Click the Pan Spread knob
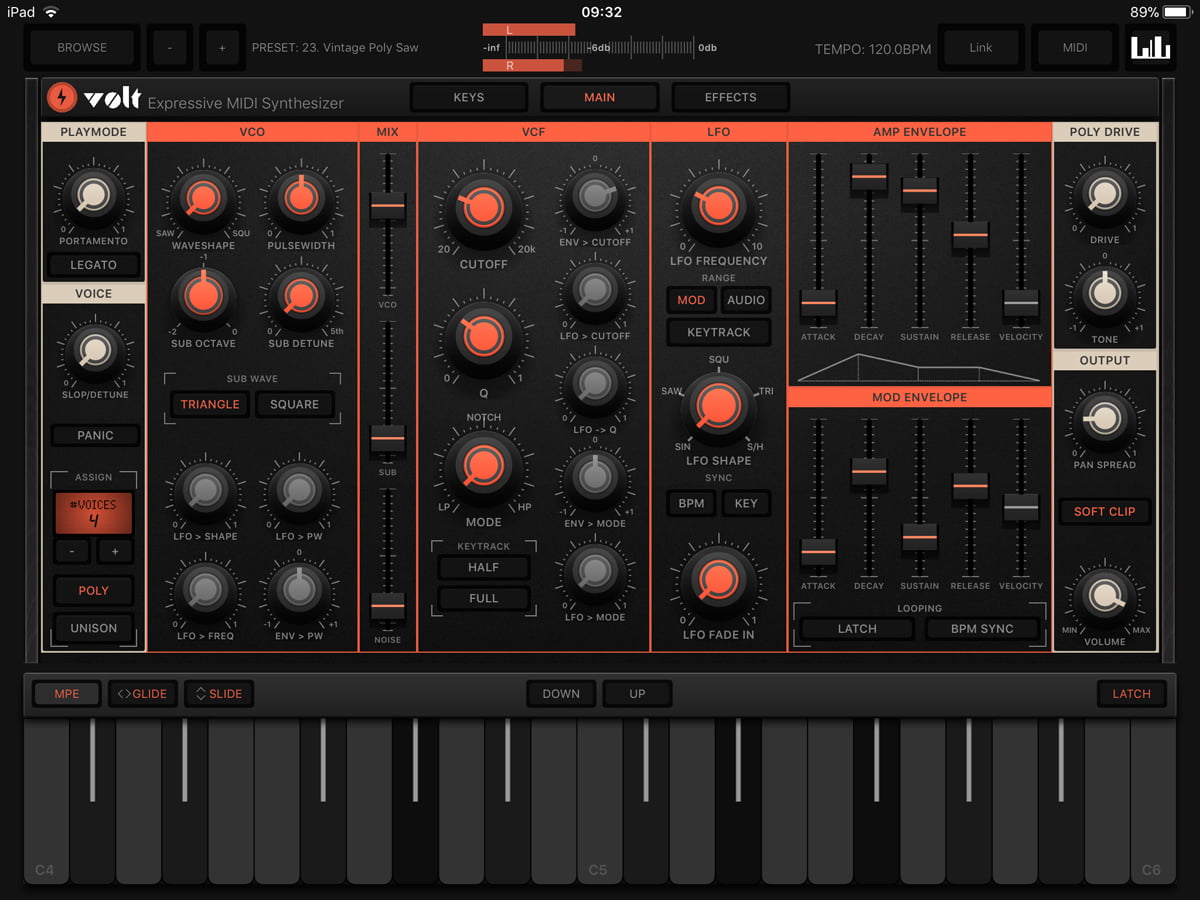1200x900 pixels. (1105, 419)
